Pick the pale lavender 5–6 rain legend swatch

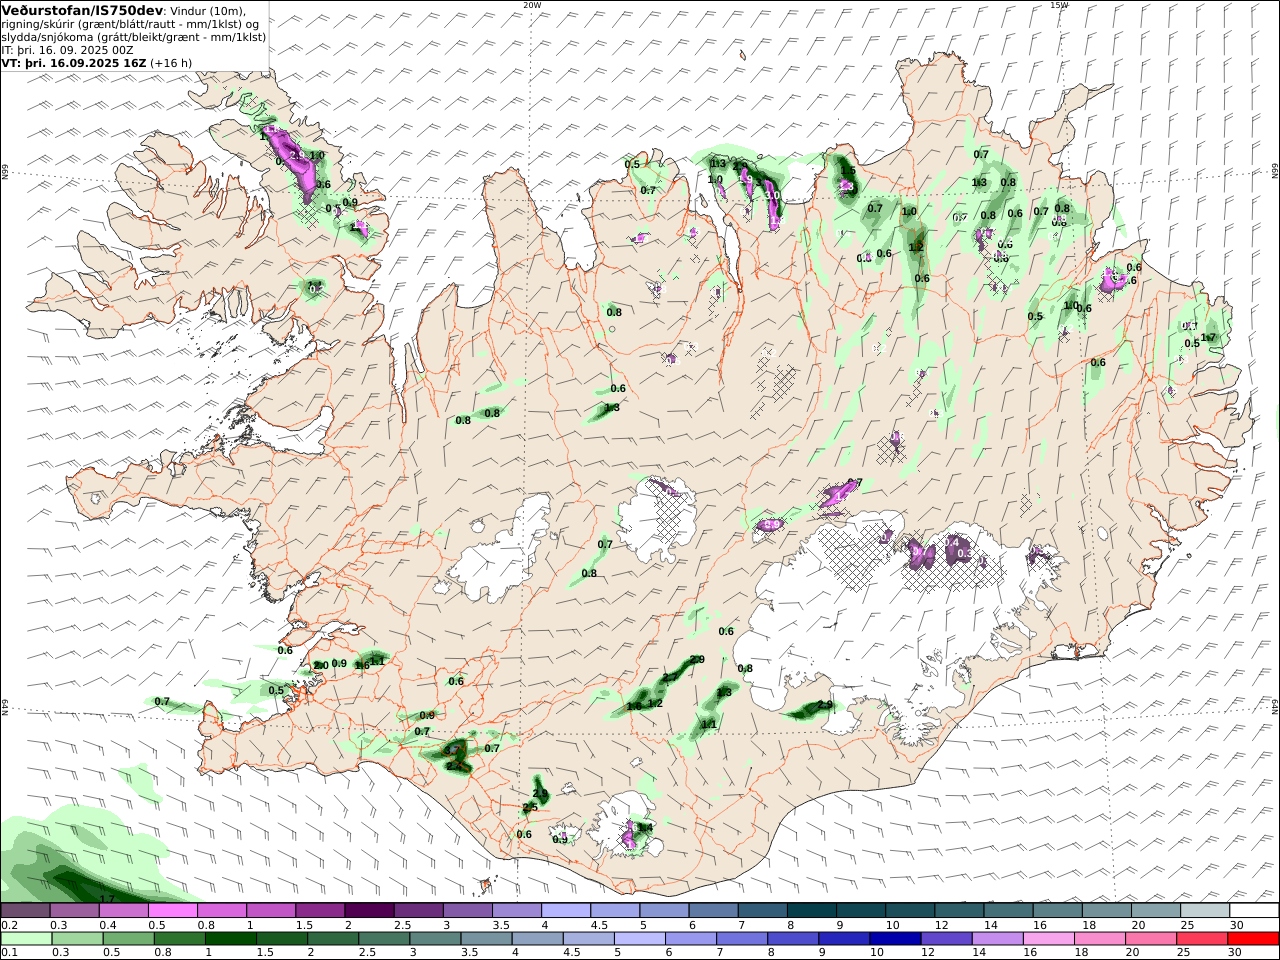[x=640, y=939]
